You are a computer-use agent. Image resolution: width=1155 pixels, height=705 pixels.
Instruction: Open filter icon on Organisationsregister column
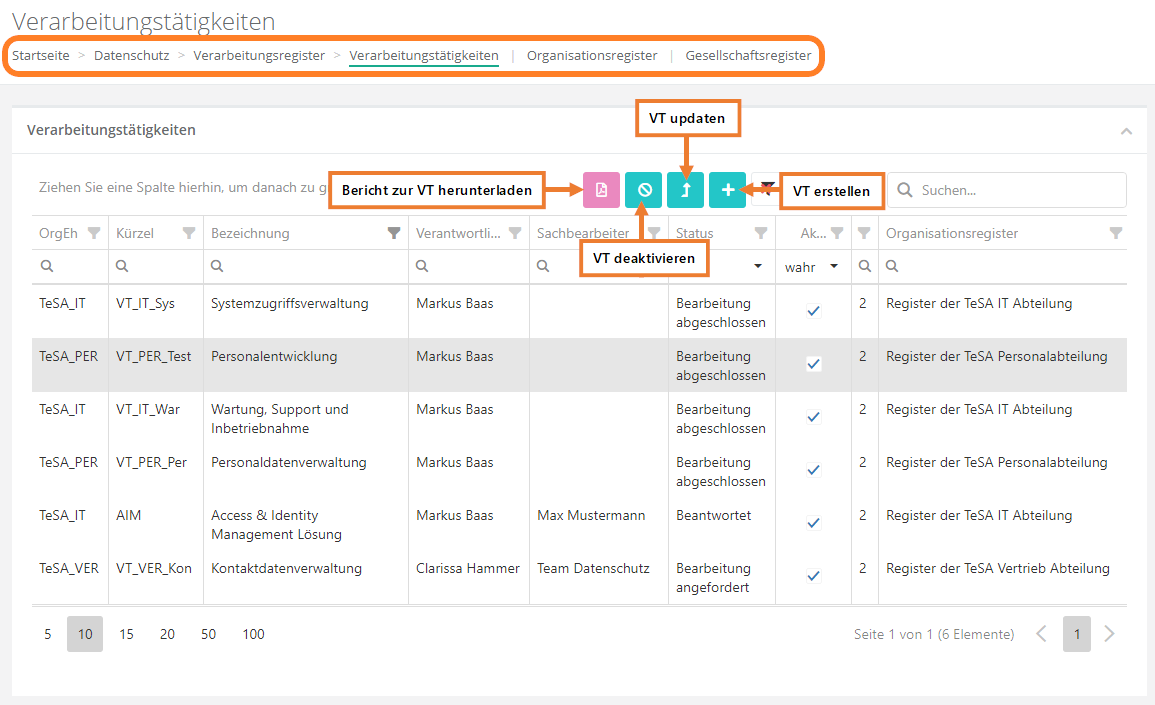click(1116, 233)
